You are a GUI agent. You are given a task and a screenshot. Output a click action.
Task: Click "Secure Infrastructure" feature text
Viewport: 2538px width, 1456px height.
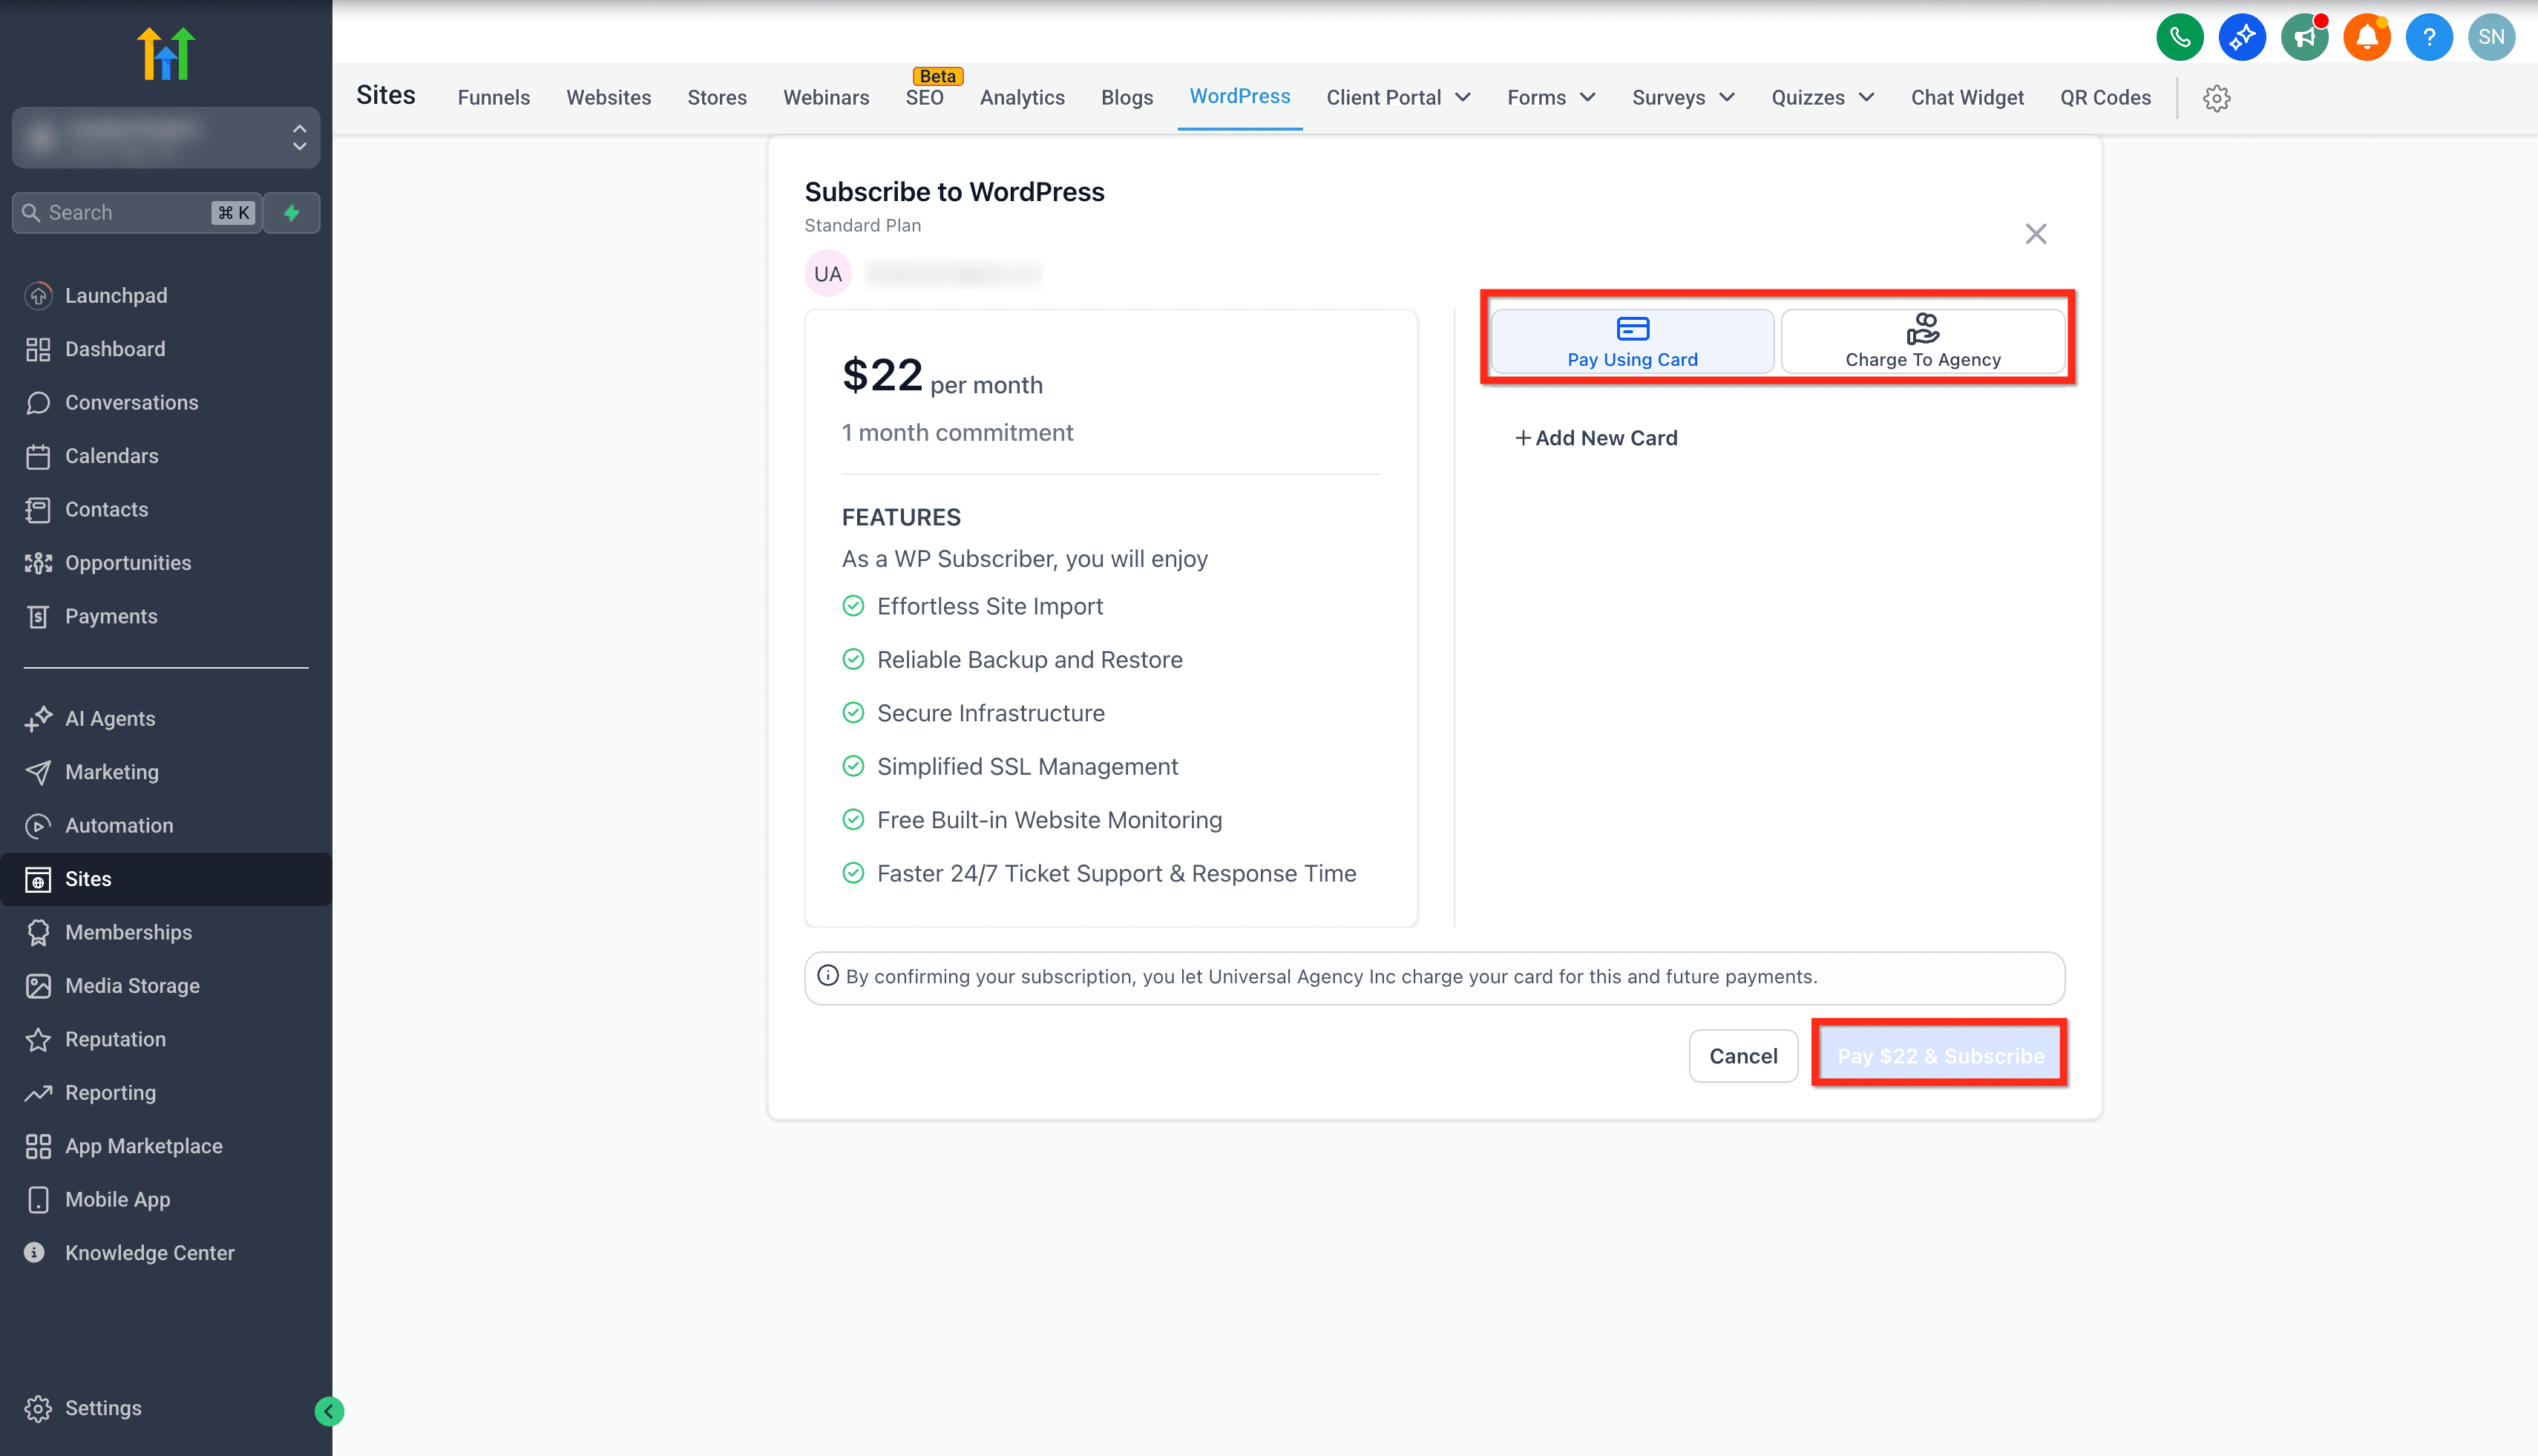991,713
